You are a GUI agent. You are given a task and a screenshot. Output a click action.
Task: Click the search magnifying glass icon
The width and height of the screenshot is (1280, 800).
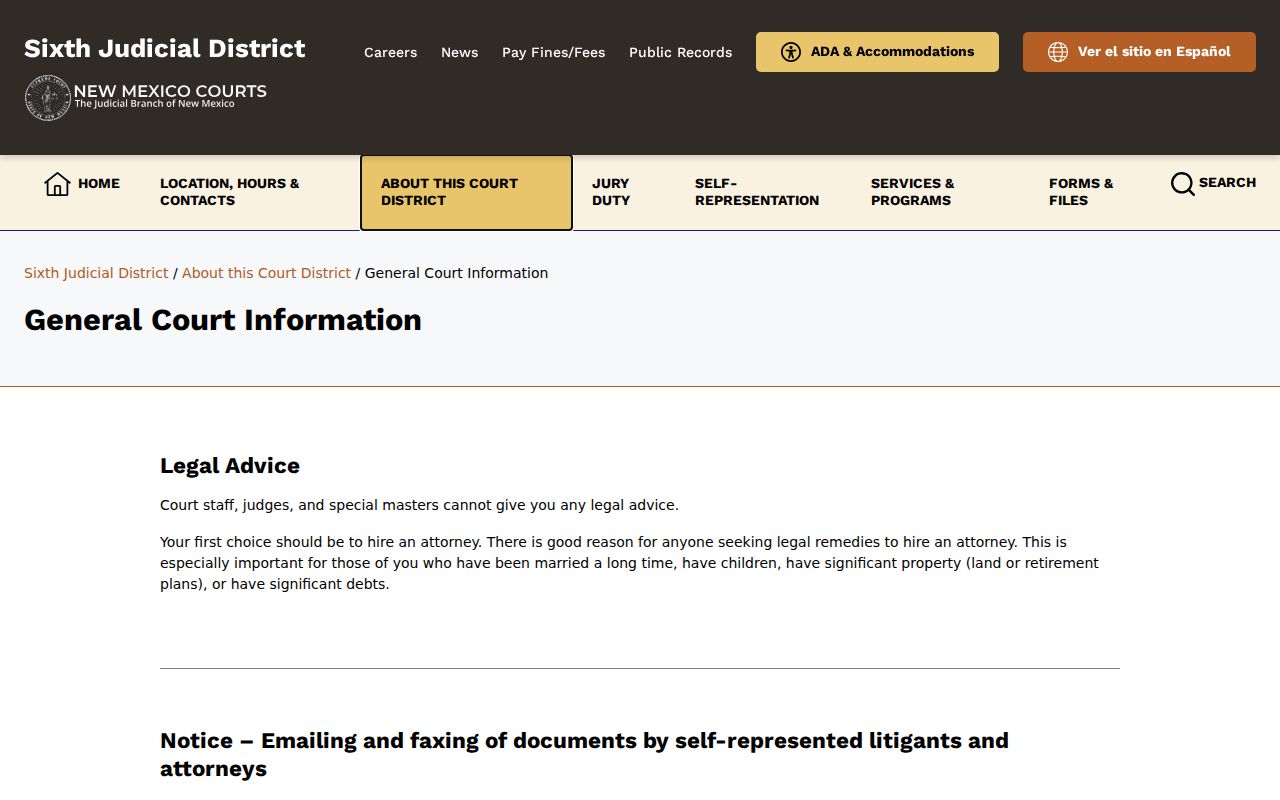[x=1182, y=184]
